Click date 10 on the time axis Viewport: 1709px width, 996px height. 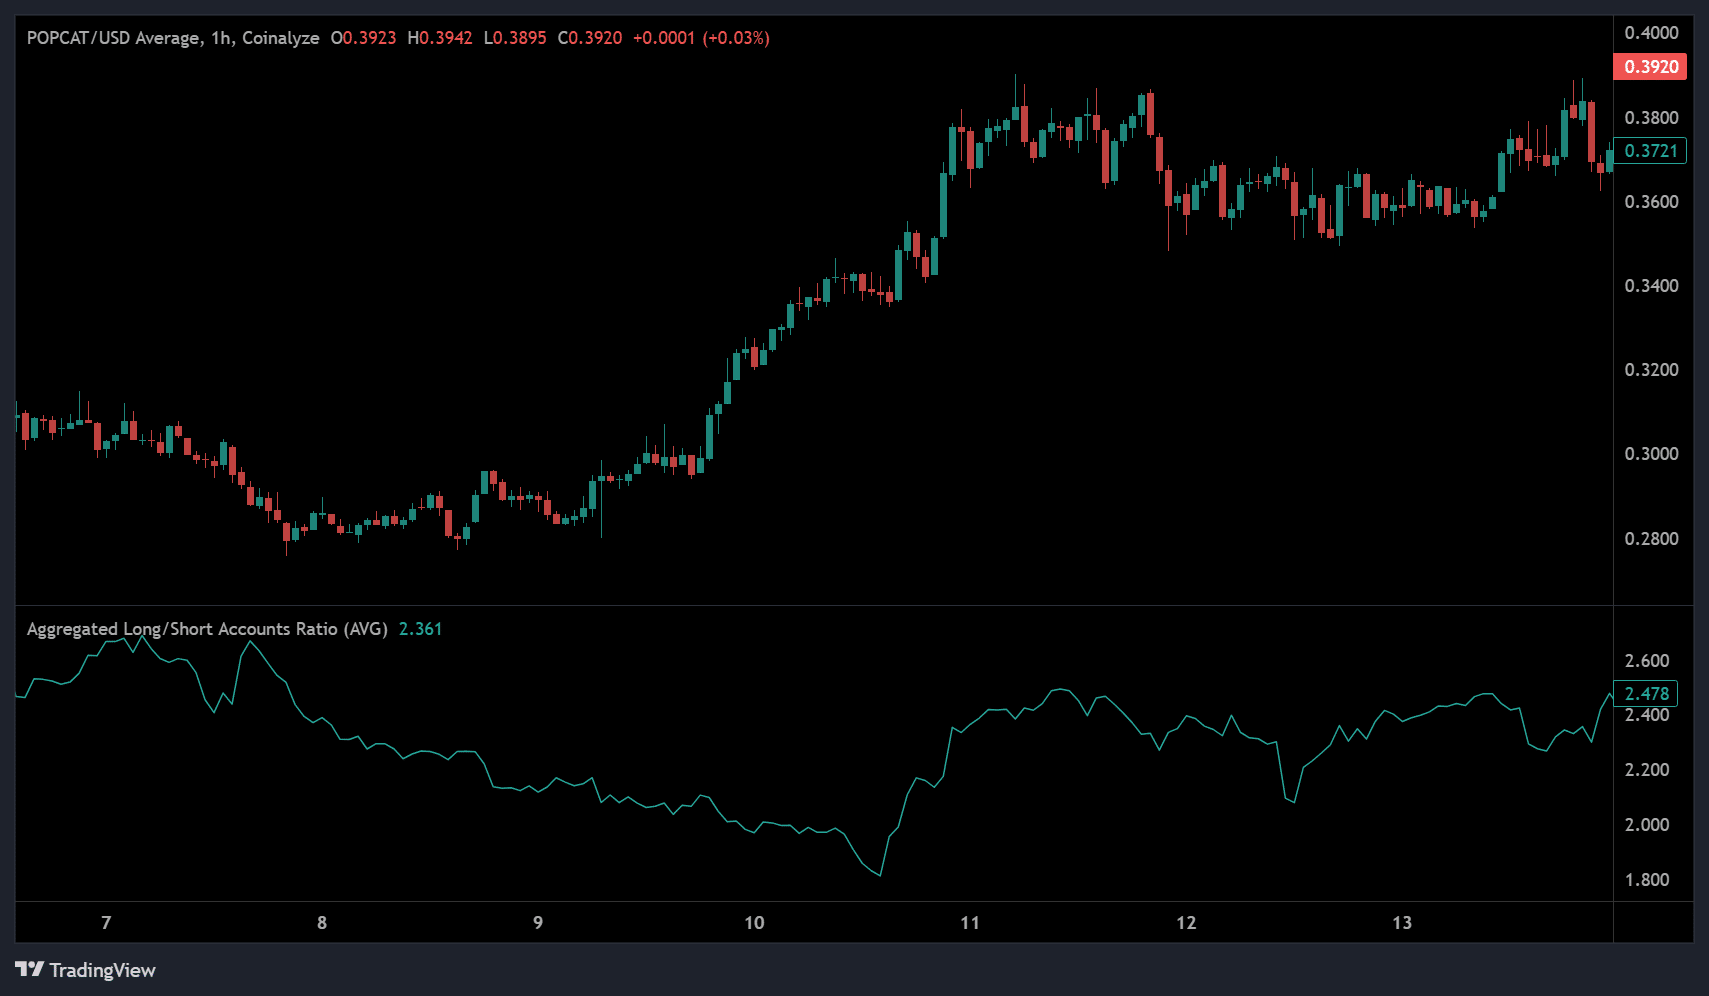[x=754, y=922]
